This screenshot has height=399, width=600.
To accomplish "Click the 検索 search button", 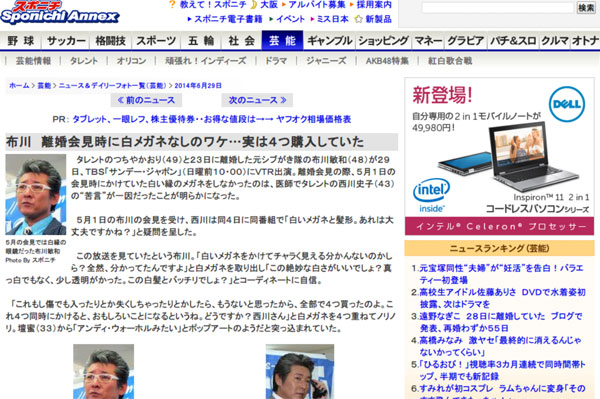I will pyautogui.click(x=586, y=8).
